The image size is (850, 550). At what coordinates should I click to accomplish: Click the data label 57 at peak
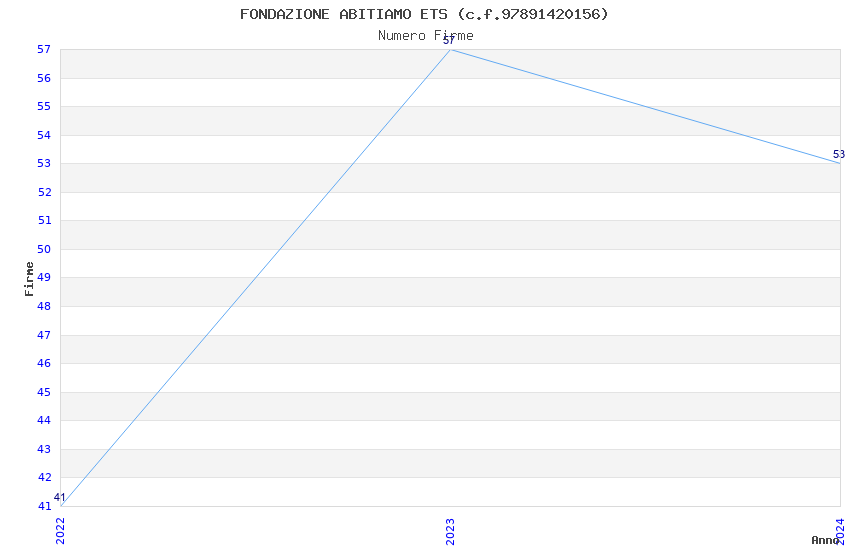[449, 41]
